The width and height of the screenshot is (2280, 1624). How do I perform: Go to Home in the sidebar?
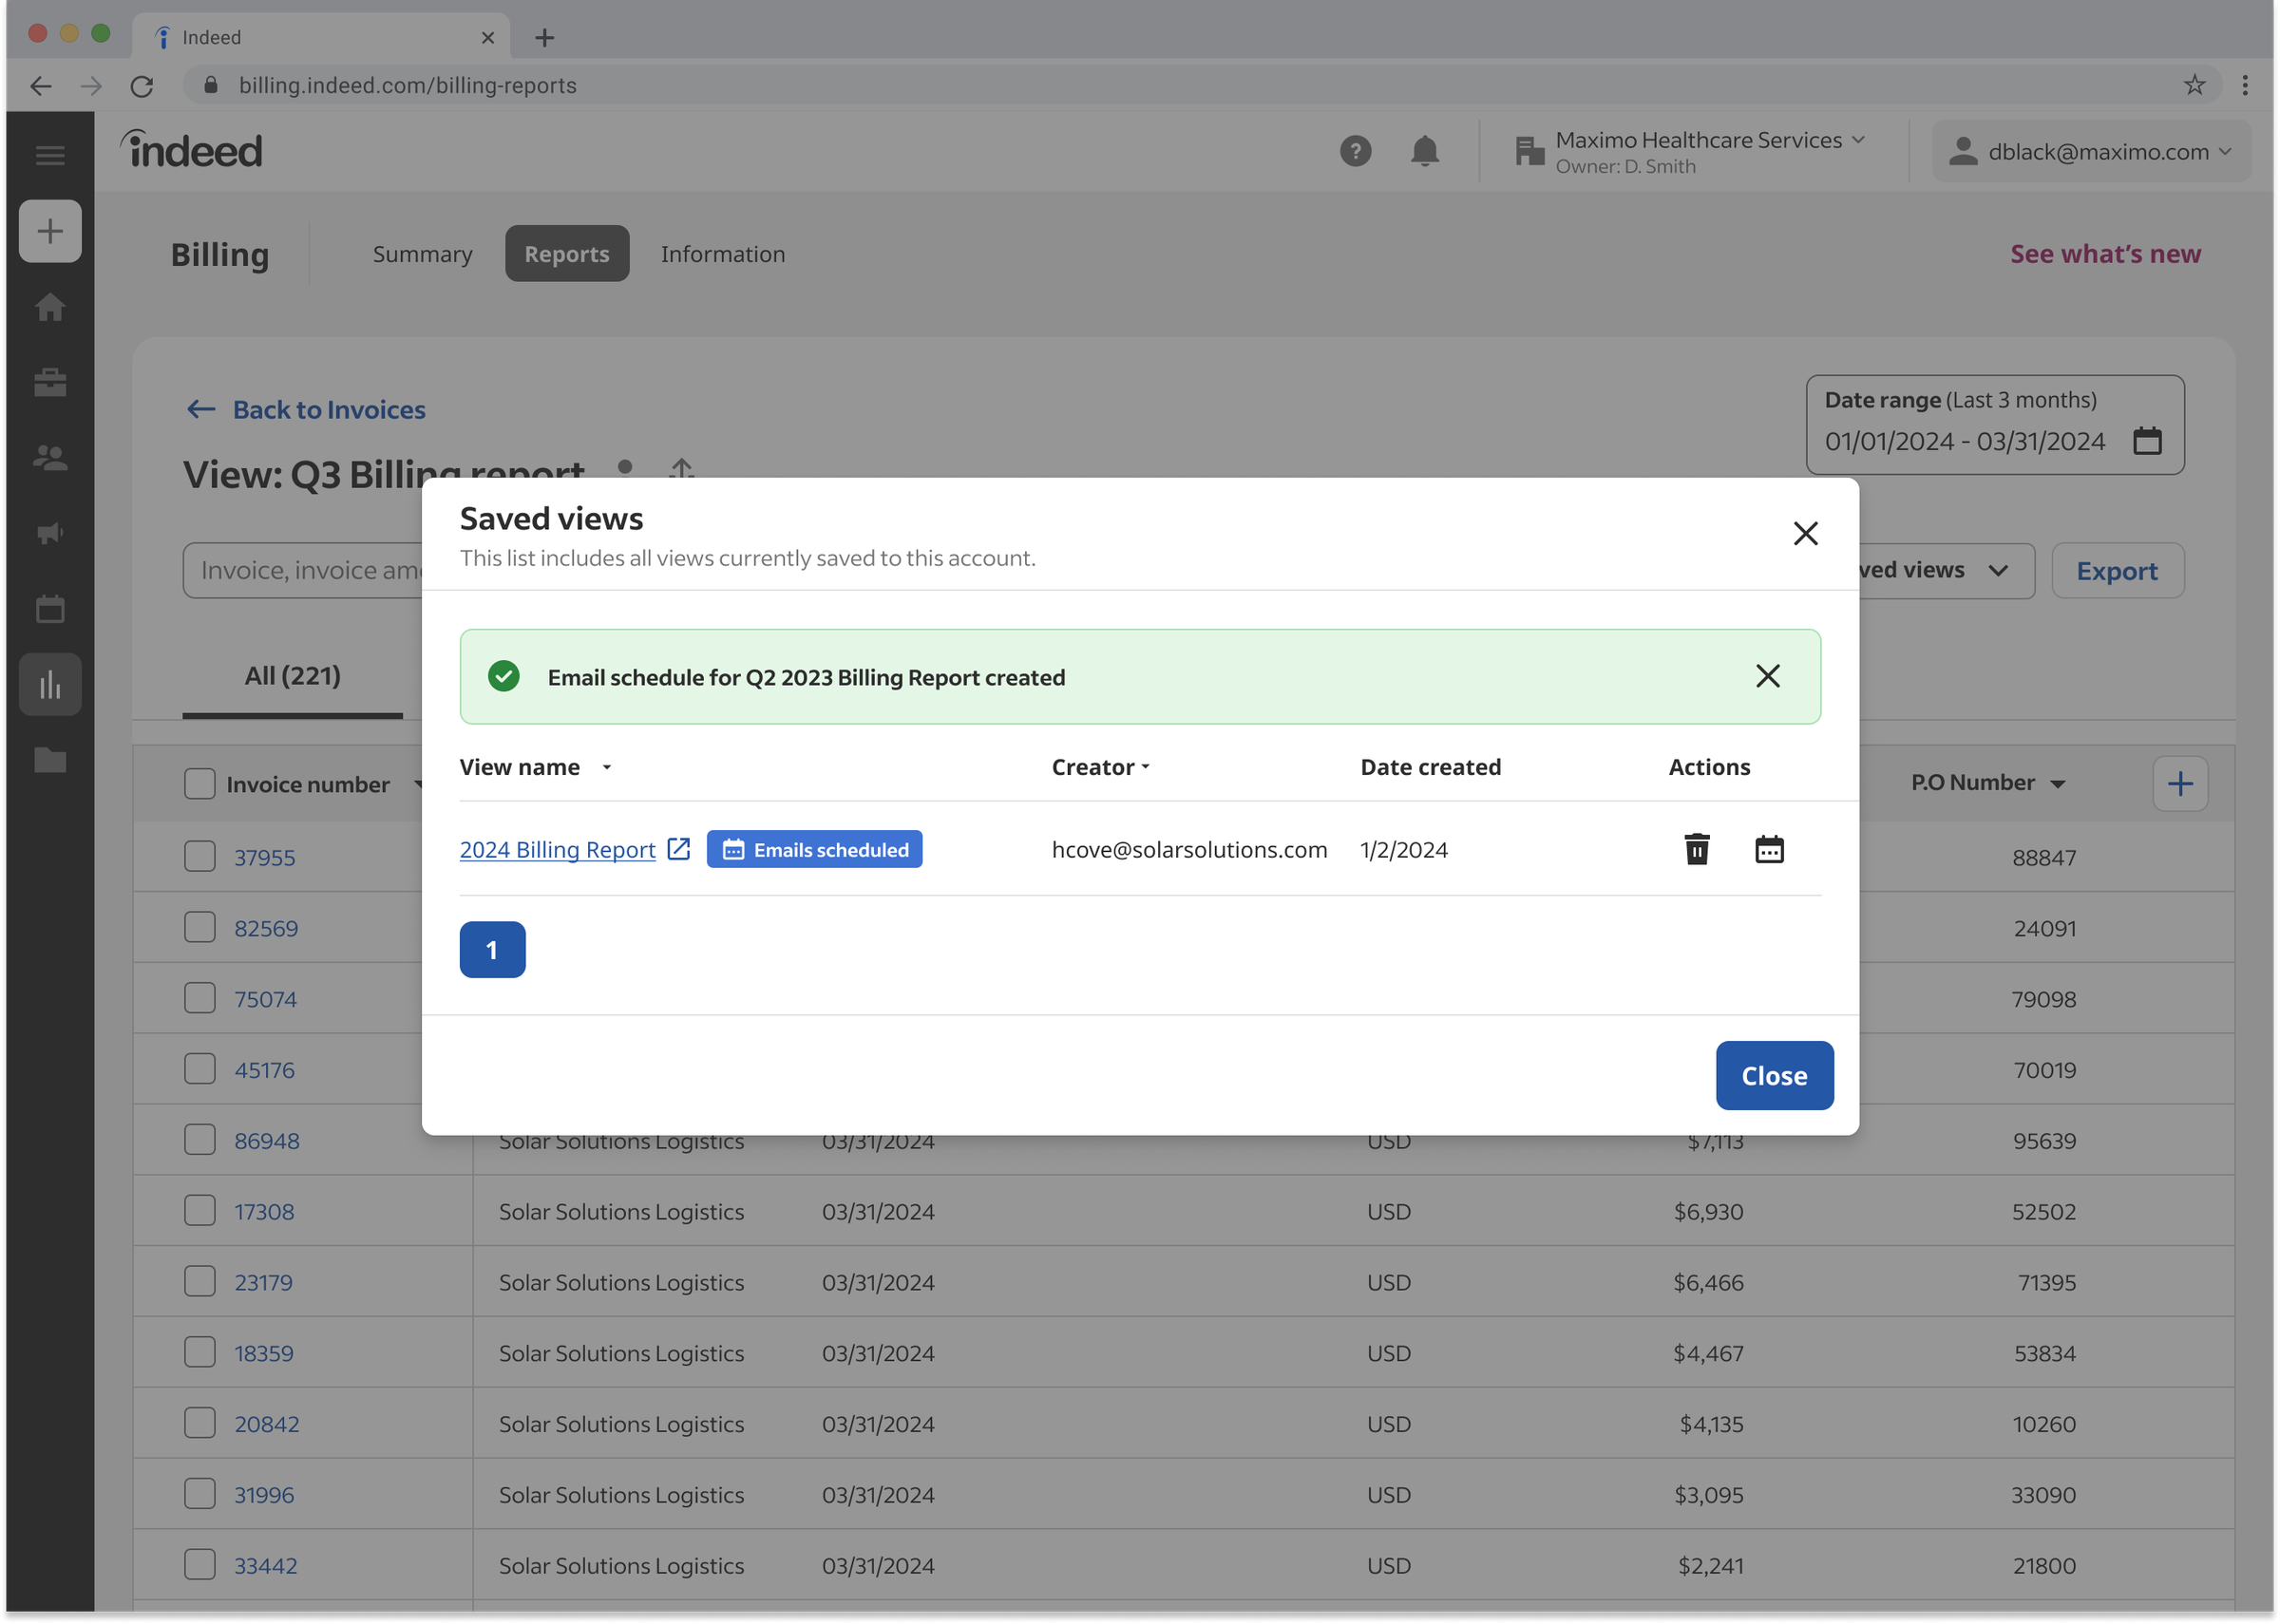50,307
